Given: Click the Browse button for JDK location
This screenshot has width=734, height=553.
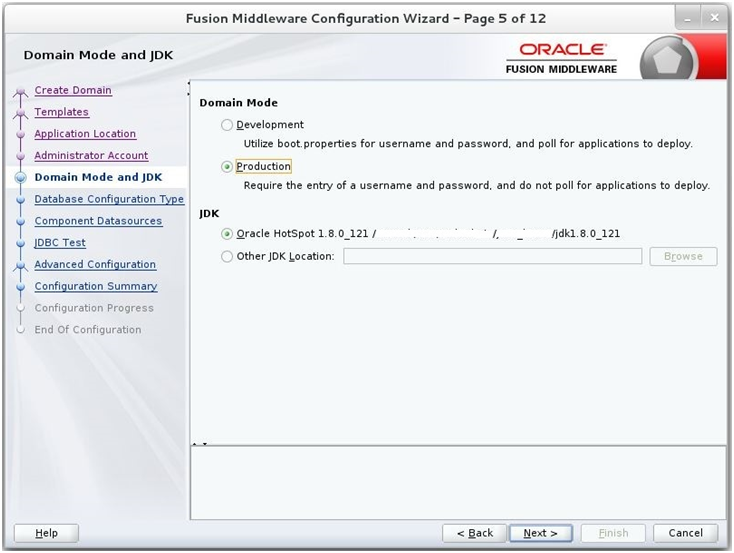Looking at the screenshot, I should [x=683, y=257].
